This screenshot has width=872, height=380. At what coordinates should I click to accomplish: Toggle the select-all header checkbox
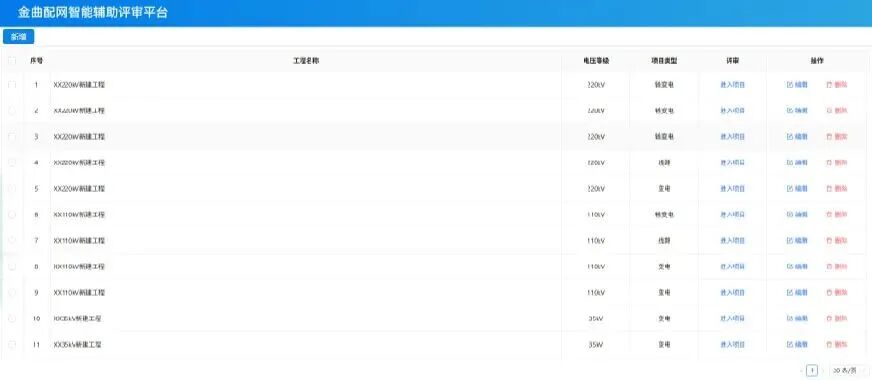12,61
